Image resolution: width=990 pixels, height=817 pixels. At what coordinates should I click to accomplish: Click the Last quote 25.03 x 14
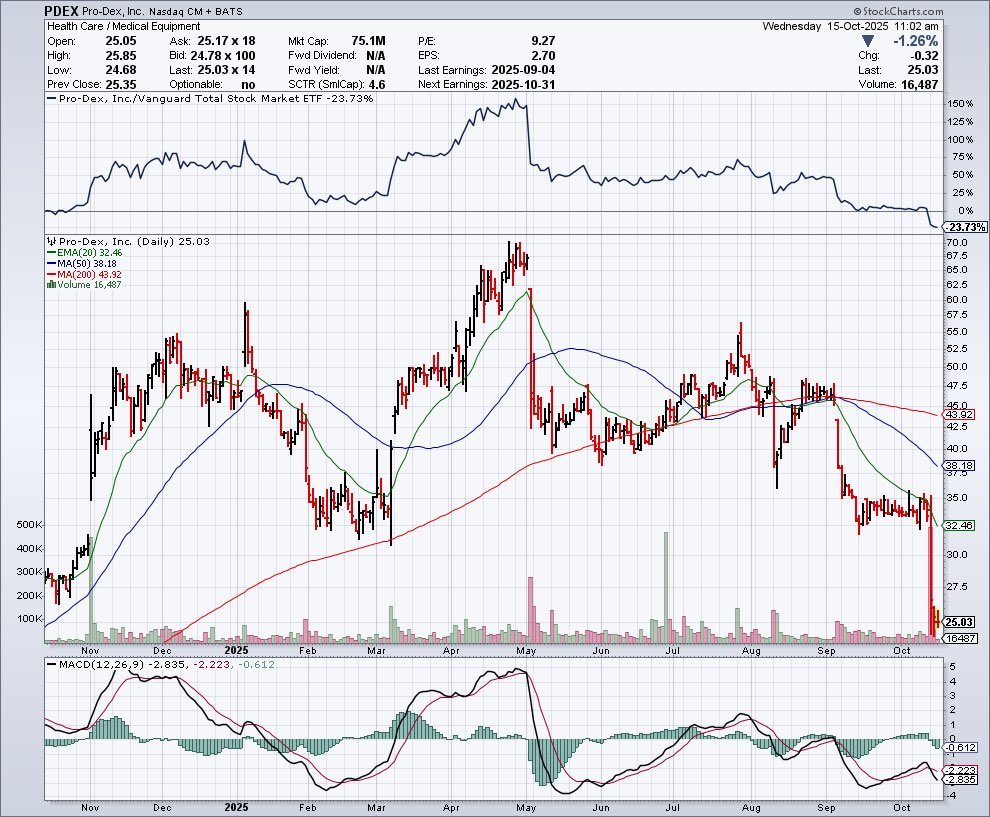[225, 70]
